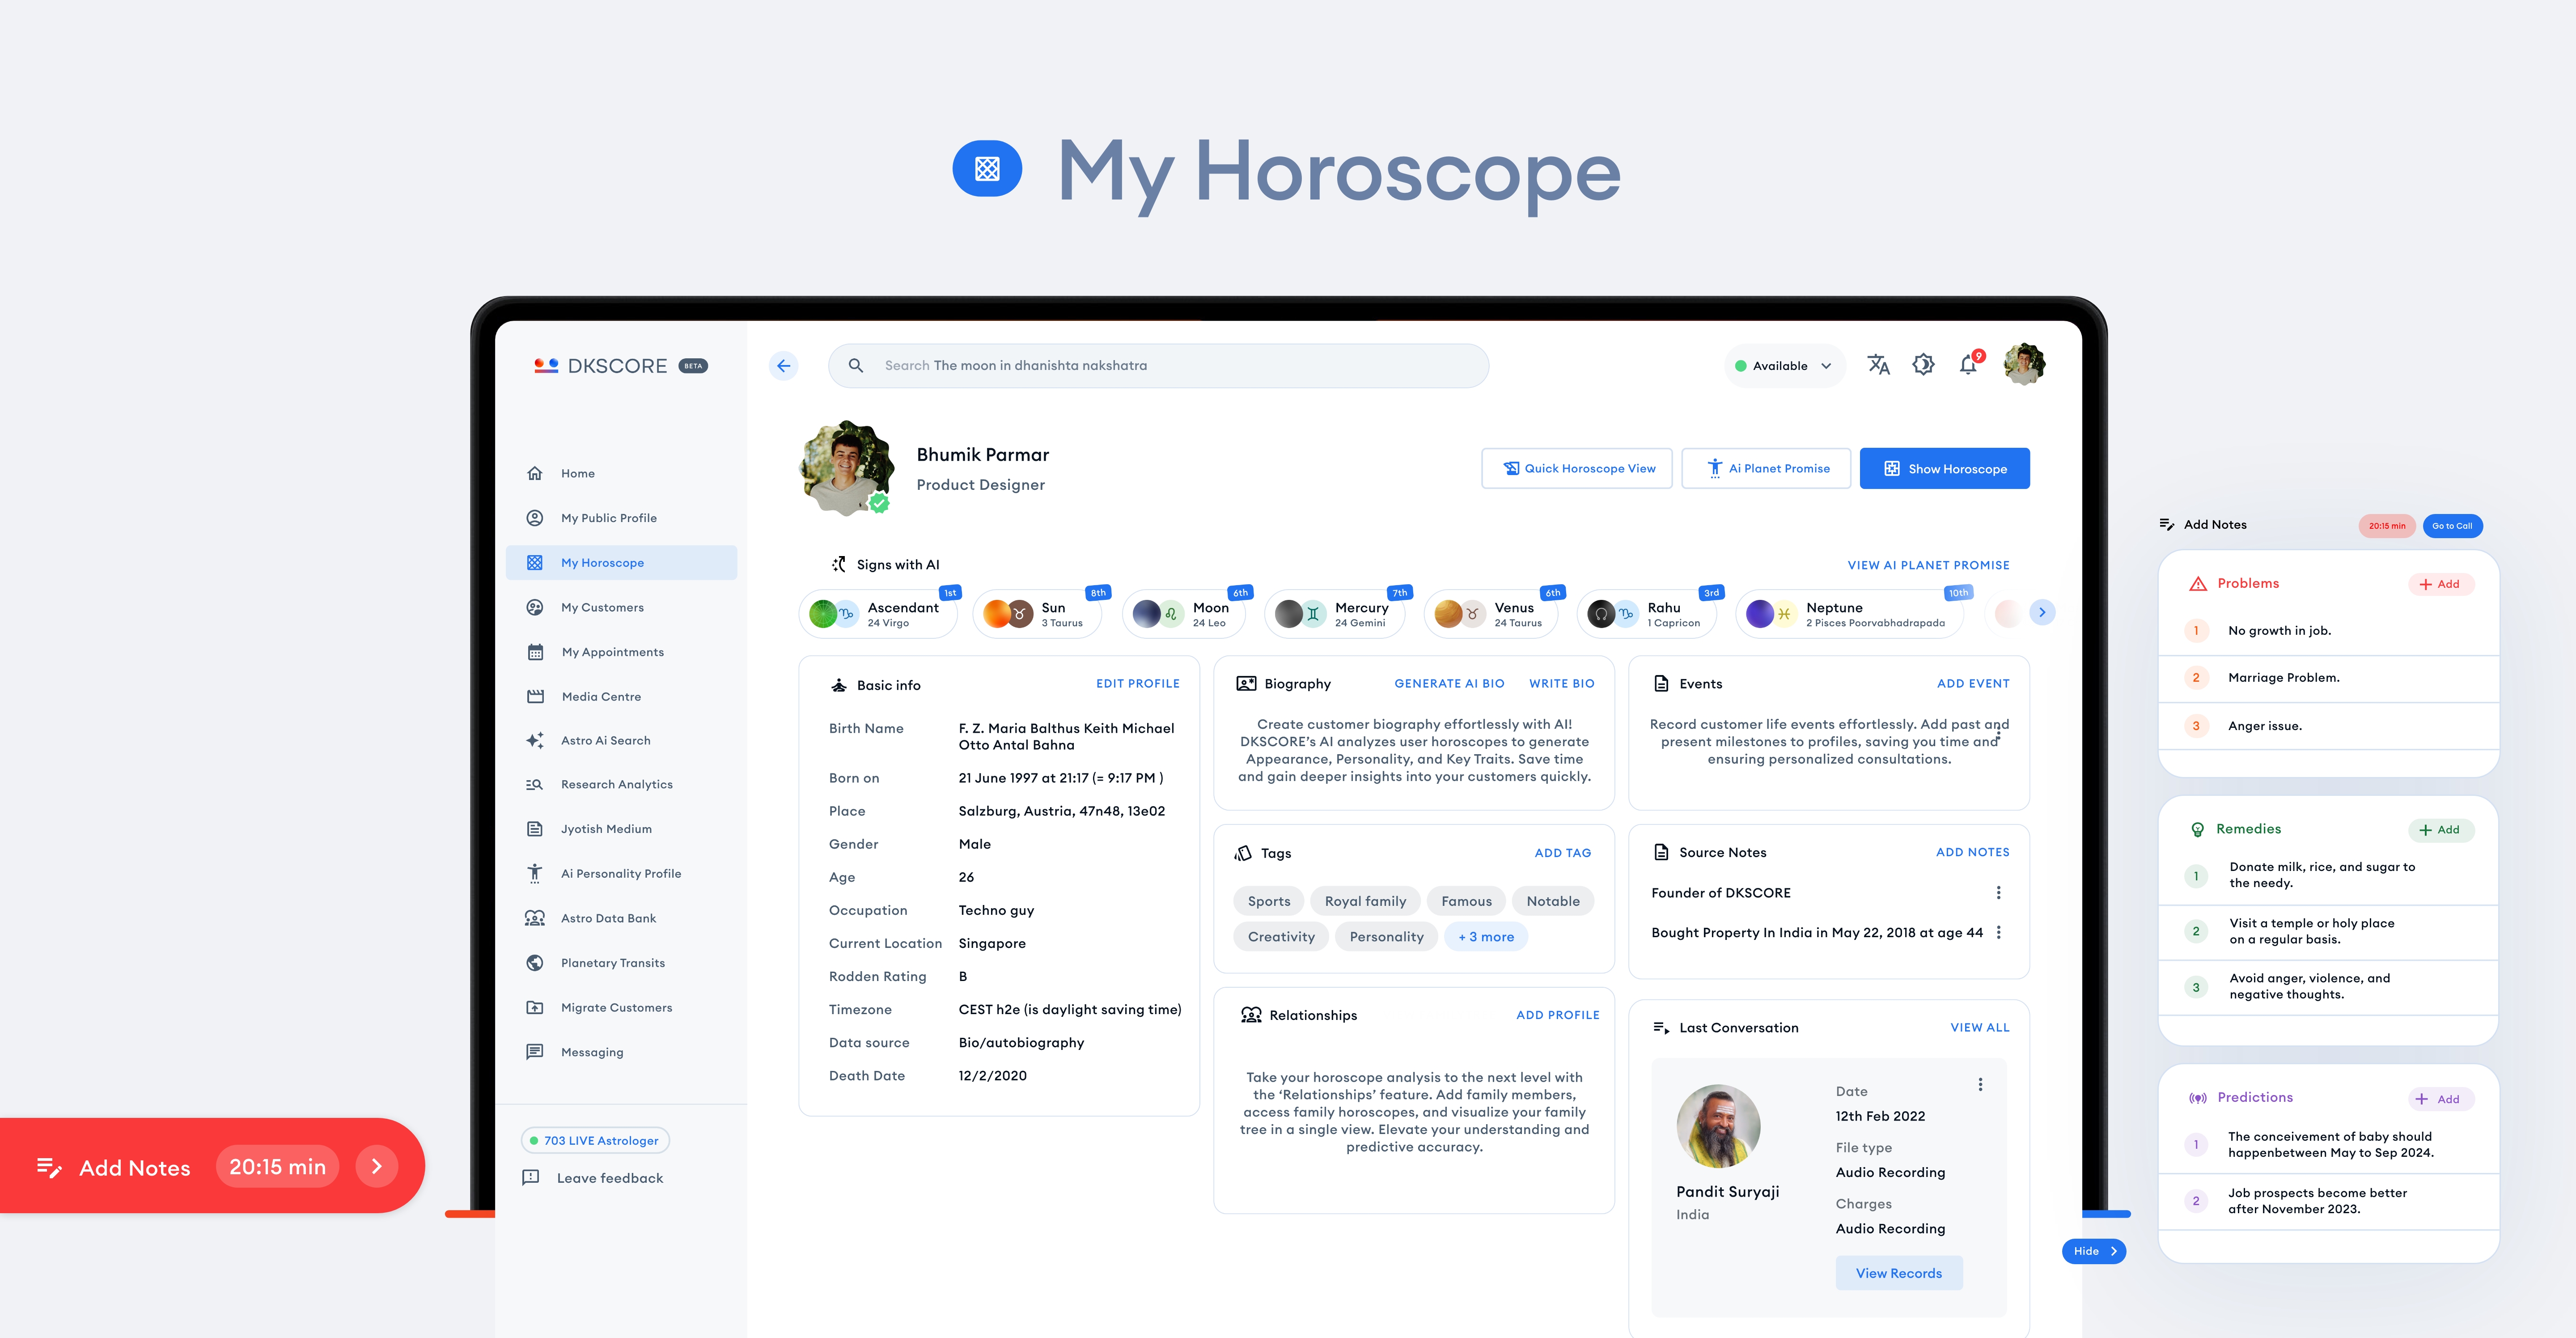
Task: Select My Customers menu item
Action: point(602,608)
